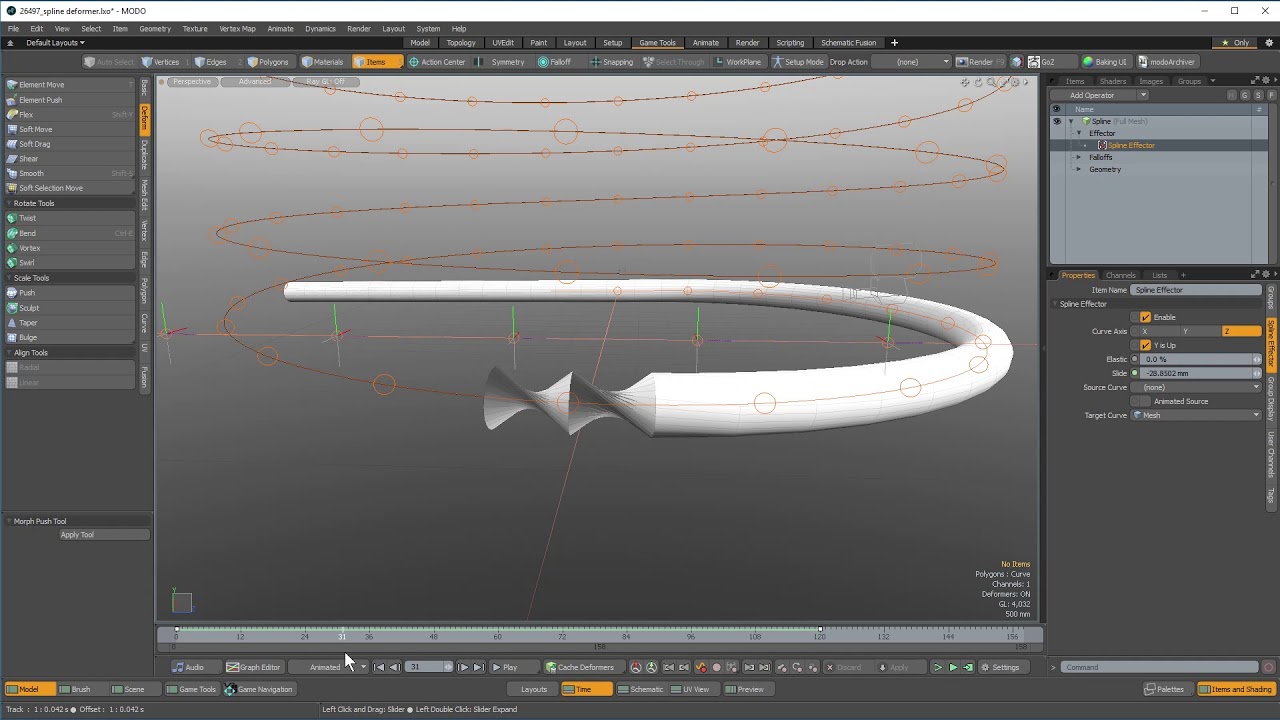The image size is (1280, 720).
Task: Launch the modoArchiver tool
Action: tap(1166, 62)
